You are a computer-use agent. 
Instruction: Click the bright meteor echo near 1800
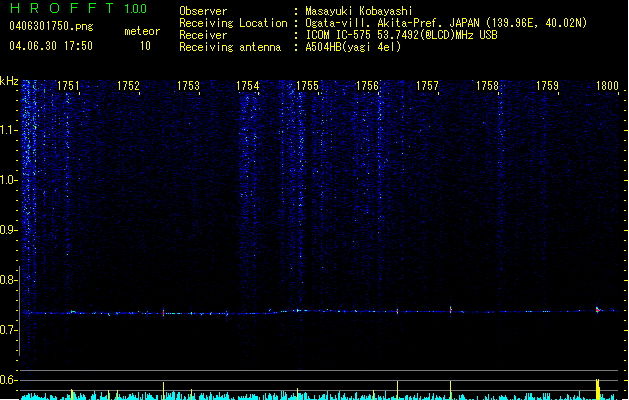click(x=598, y=310)
